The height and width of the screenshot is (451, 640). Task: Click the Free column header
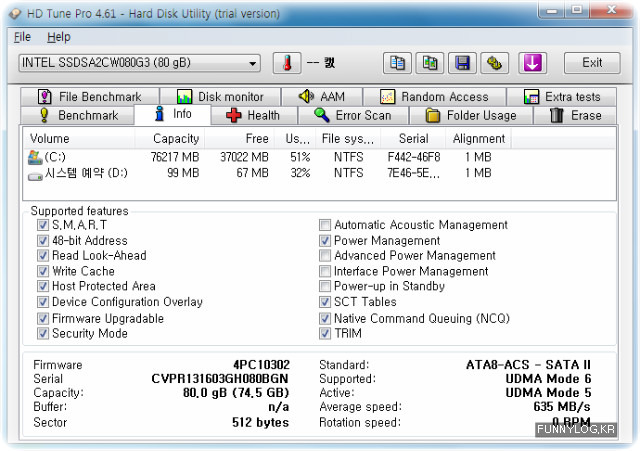tap(240, 139)
